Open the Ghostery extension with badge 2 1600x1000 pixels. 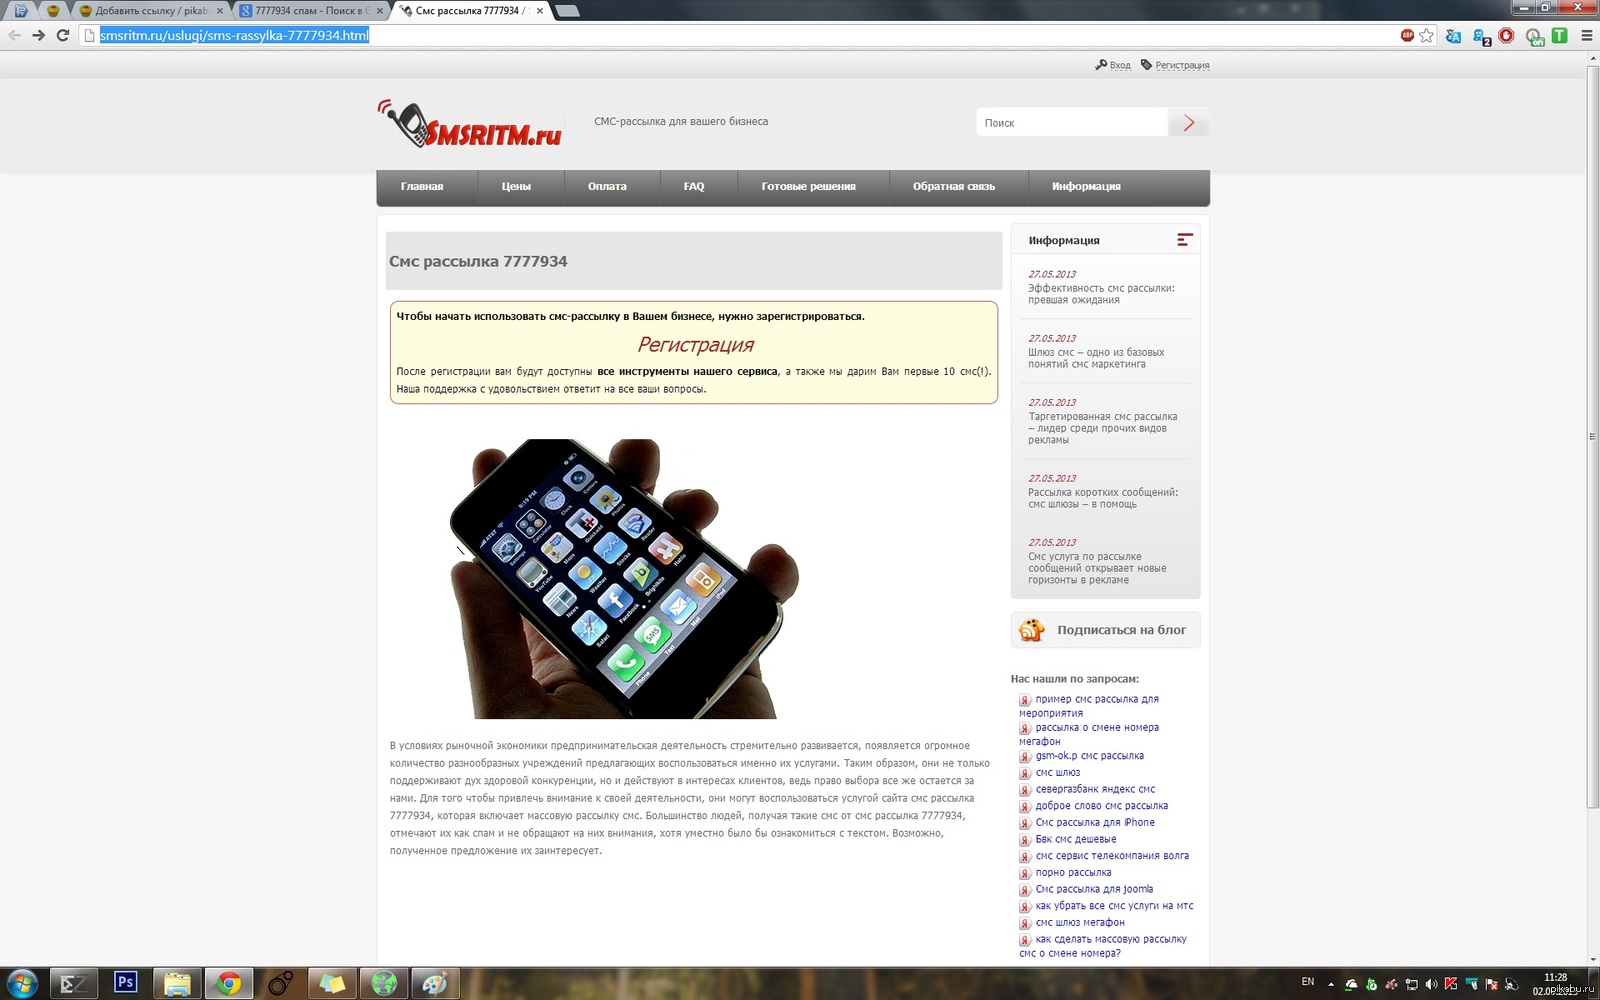1481,36
